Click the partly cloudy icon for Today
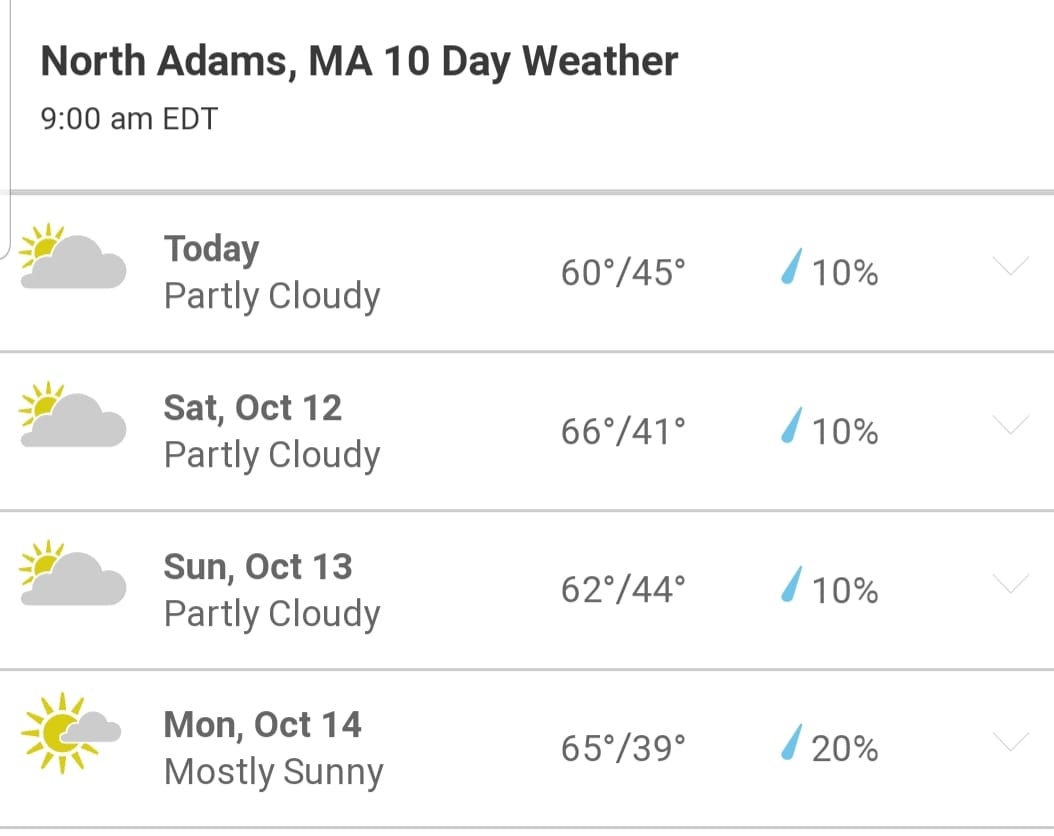The width and height of the screenshot is (1054, 836). click(73, 257)
